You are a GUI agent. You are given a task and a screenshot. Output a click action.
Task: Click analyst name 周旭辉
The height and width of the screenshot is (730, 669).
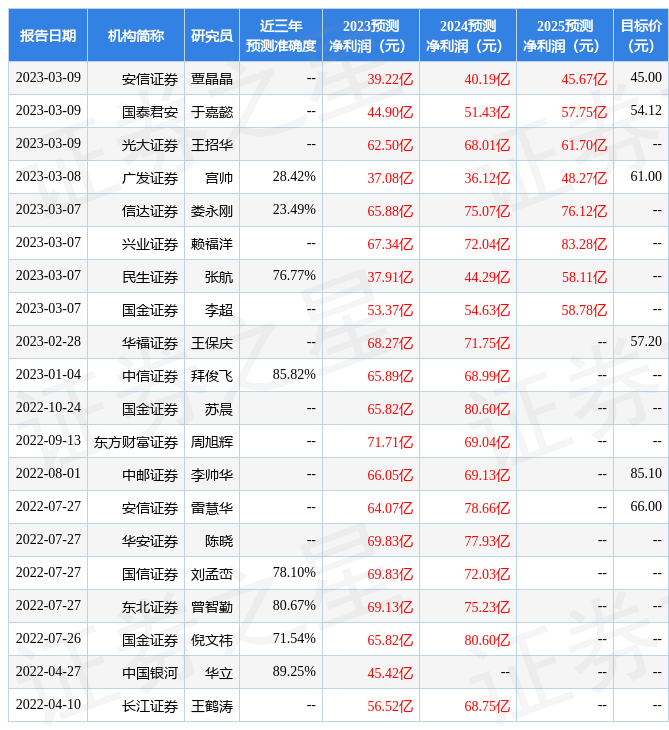click(x=212, y=442)
